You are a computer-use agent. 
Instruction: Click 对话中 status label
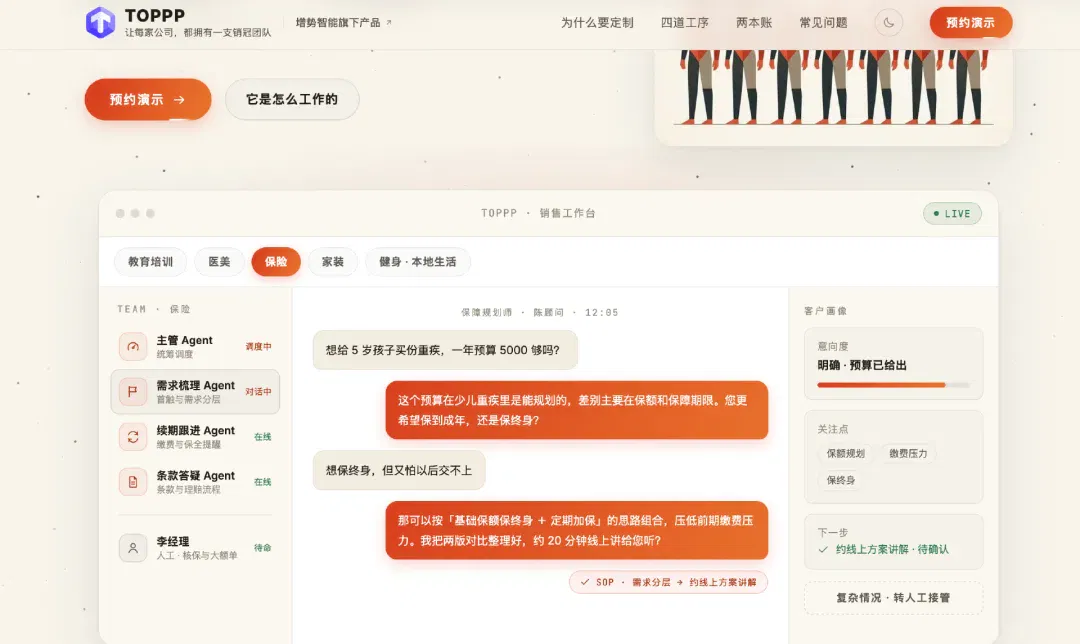click(x=258, y=391)
